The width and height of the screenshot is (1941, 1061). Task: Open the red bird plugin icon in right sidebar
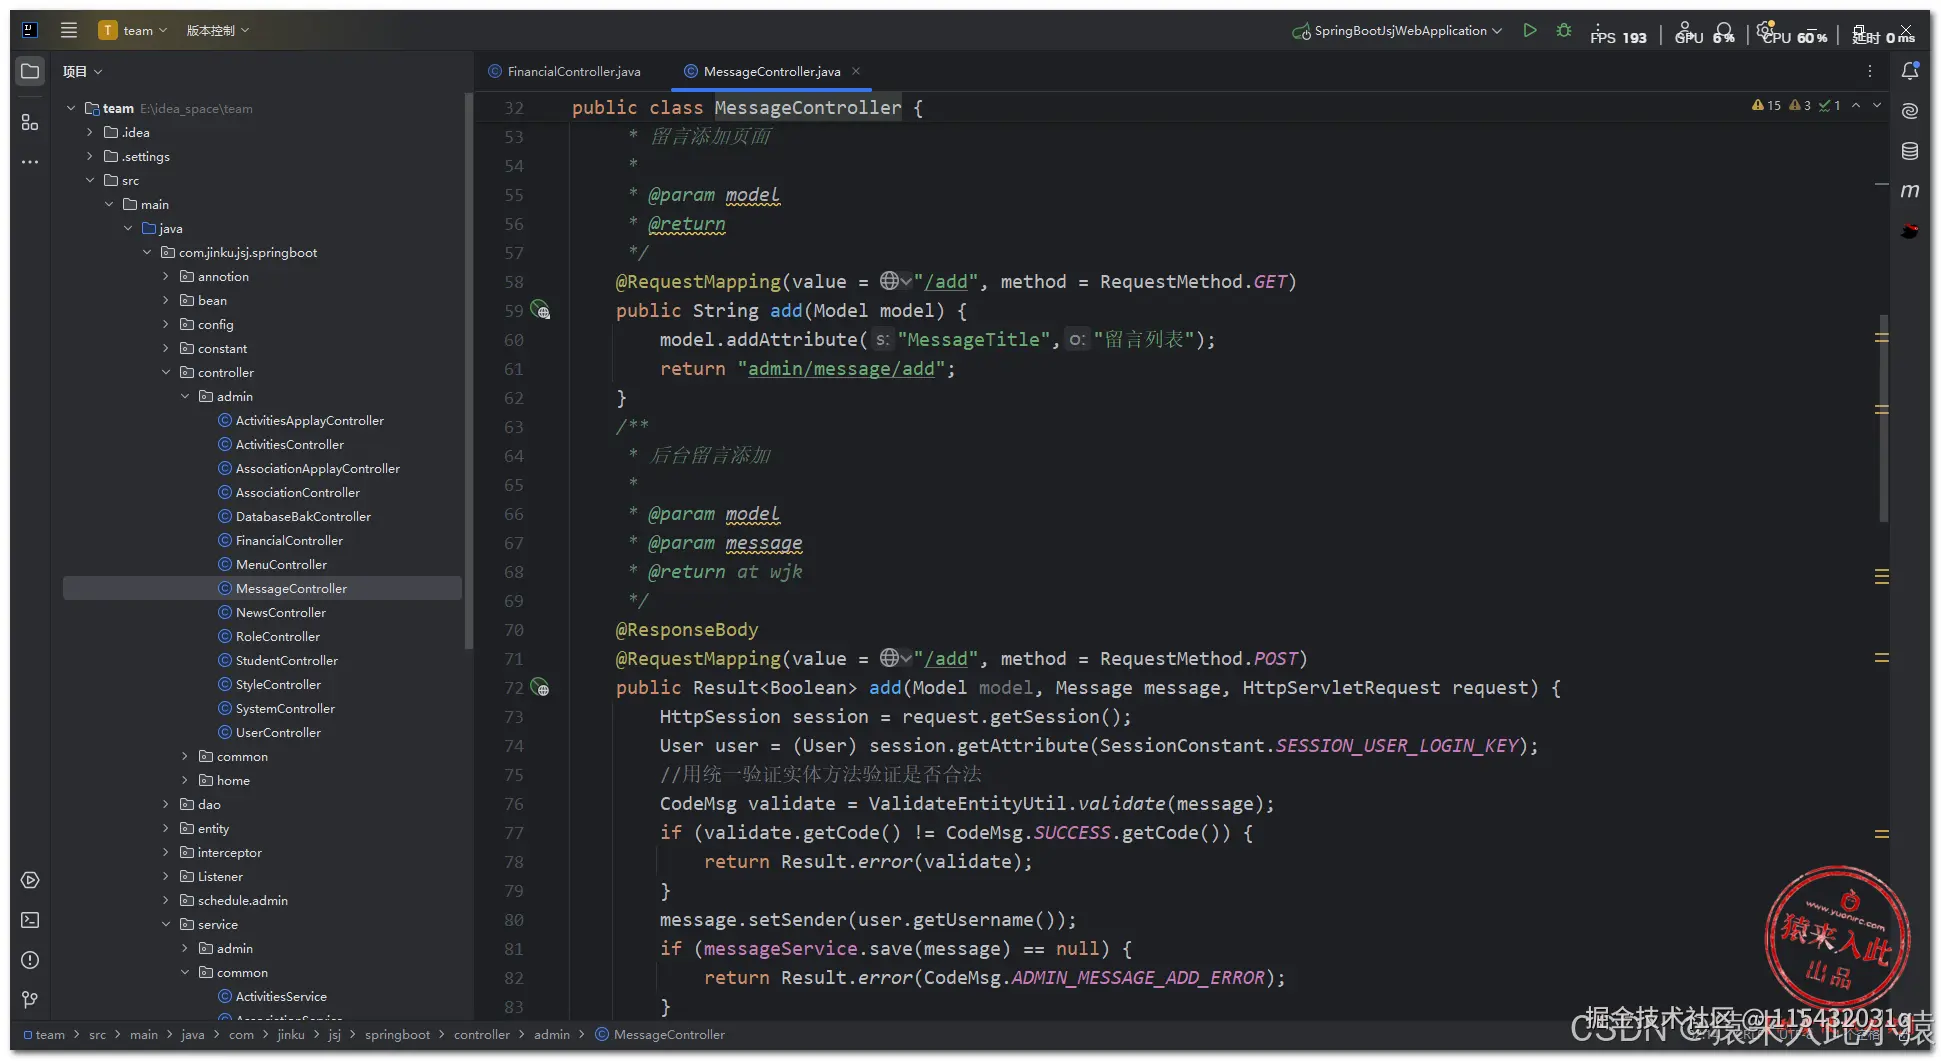tap(1910, 231)
